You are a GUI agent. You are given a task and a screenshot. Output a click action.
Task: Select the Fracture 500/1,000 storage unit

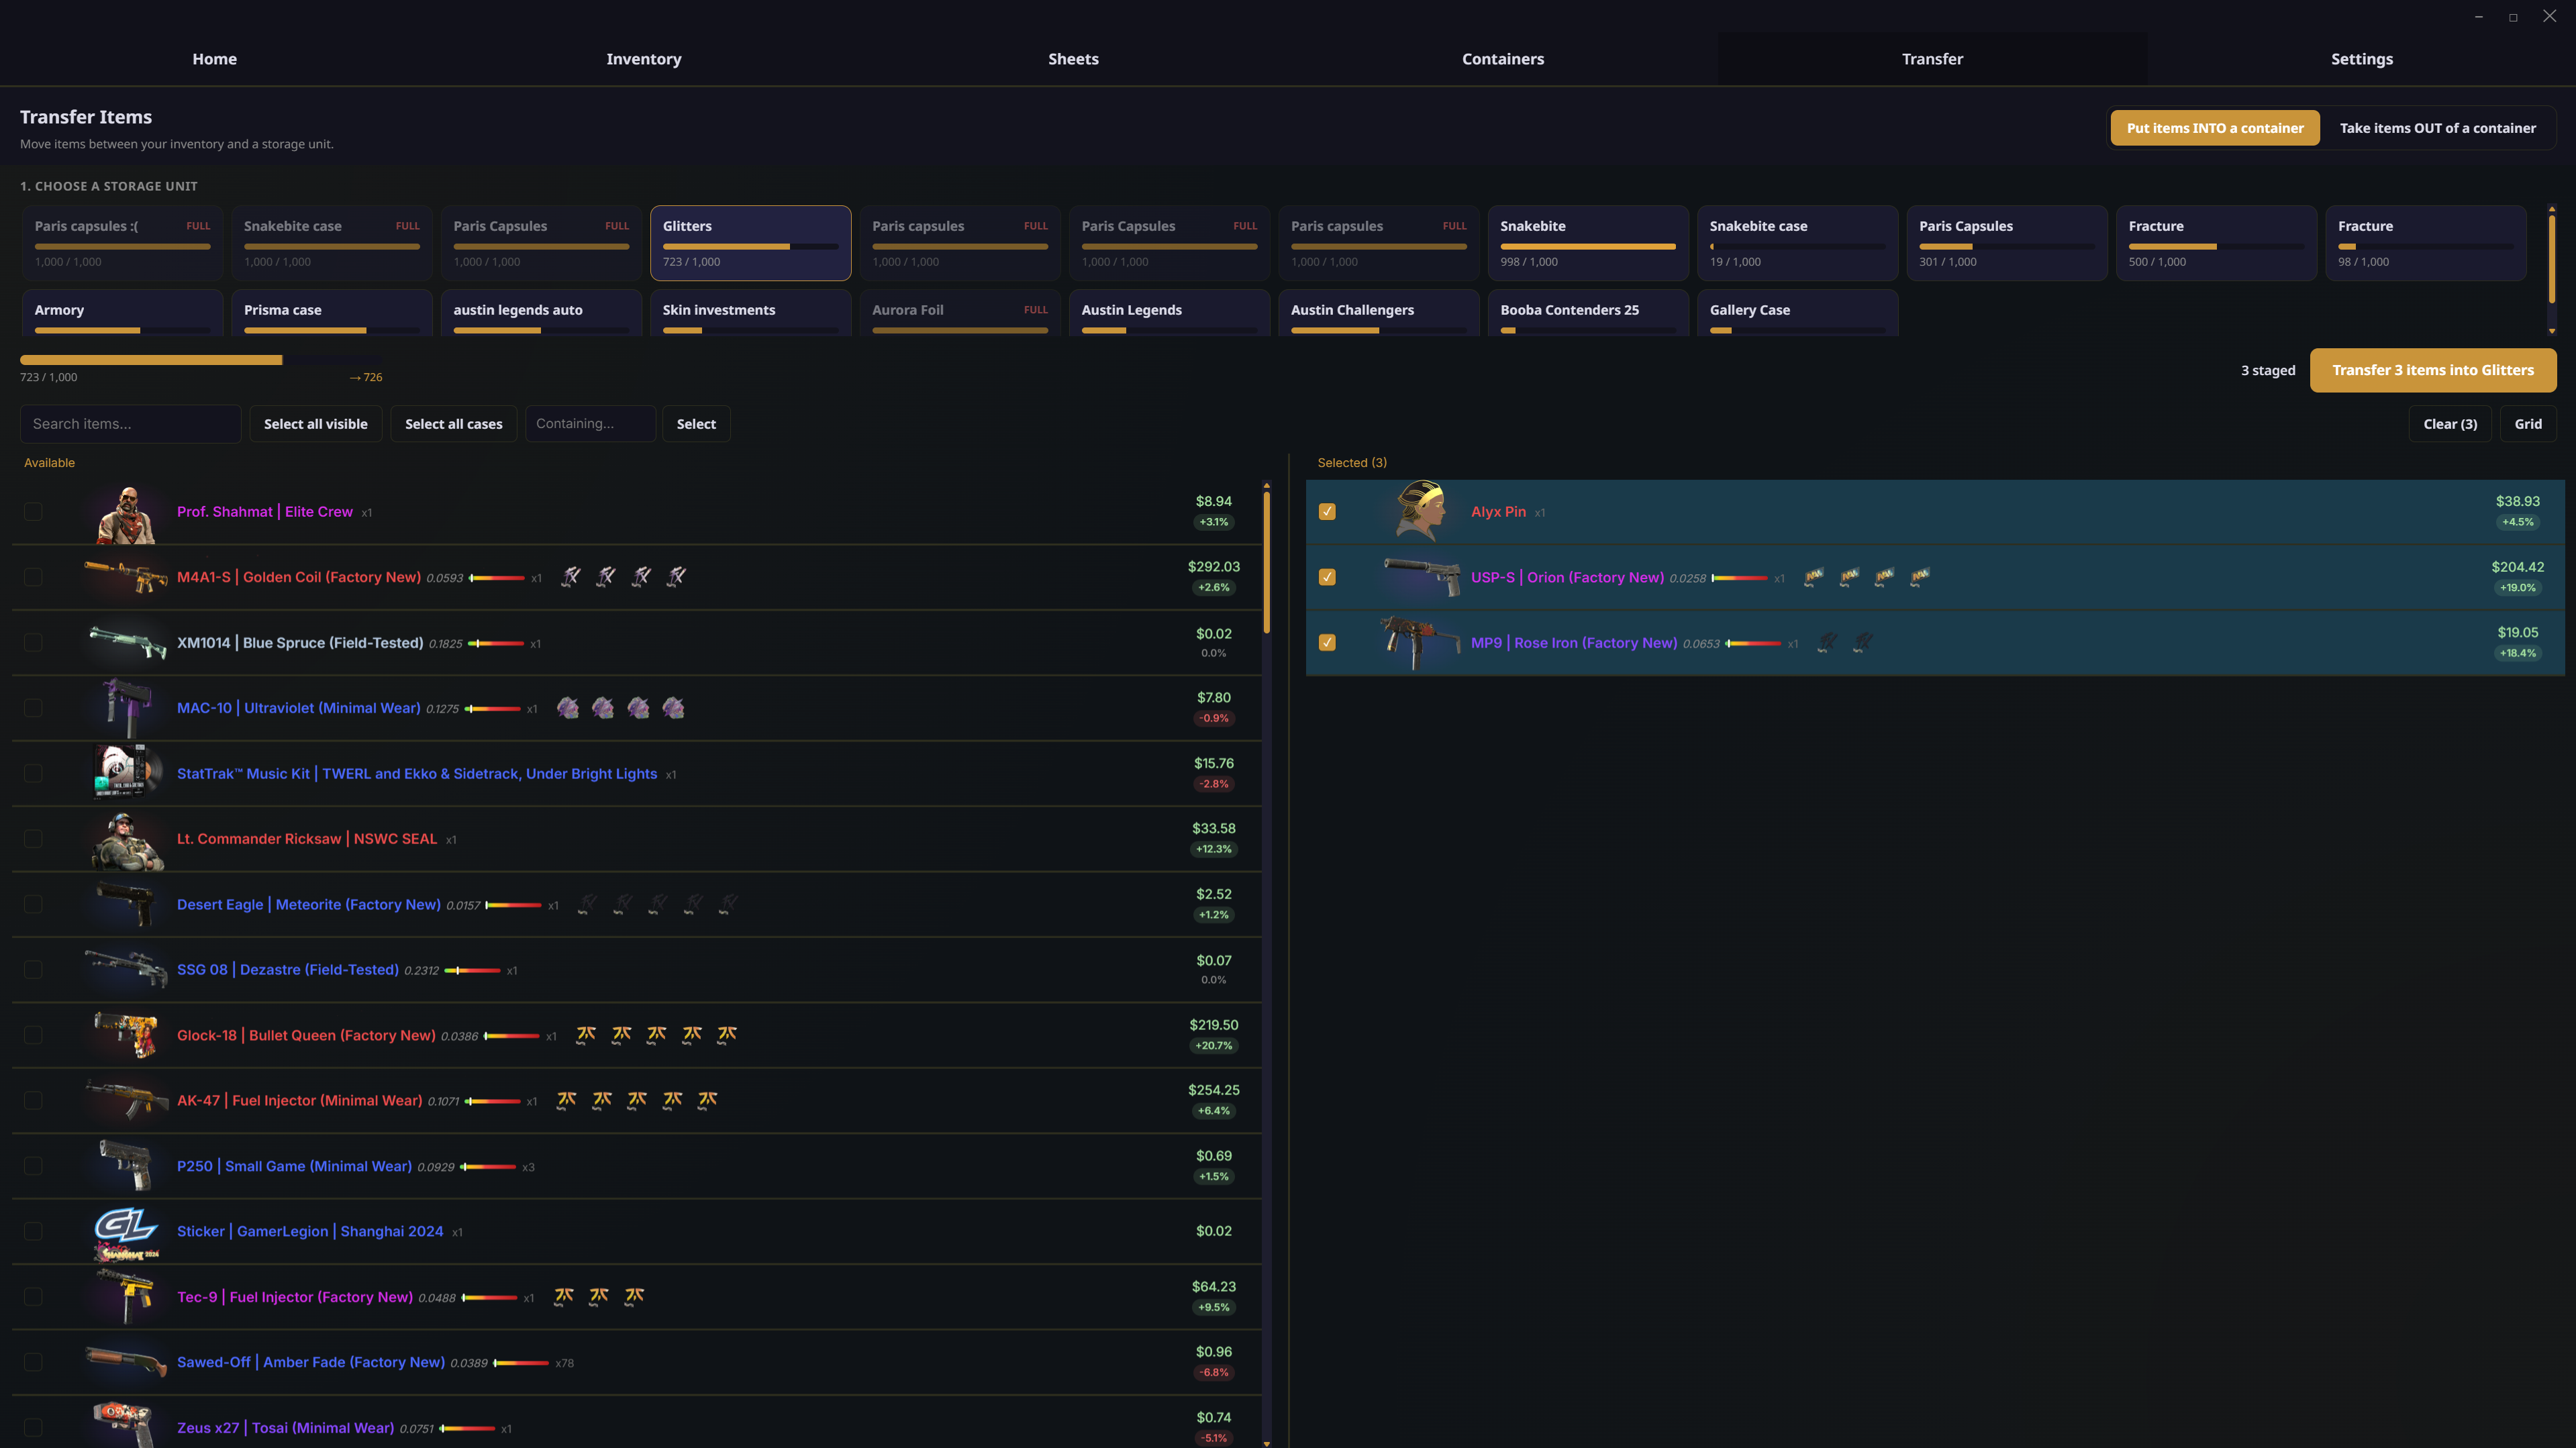coord(2216,243)
